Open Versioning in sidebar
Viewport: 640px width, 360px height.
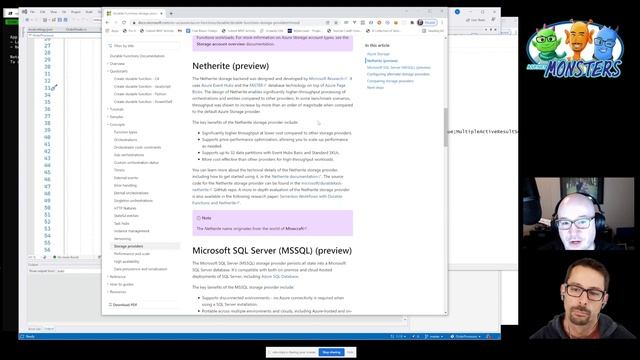tap(122, 239)
